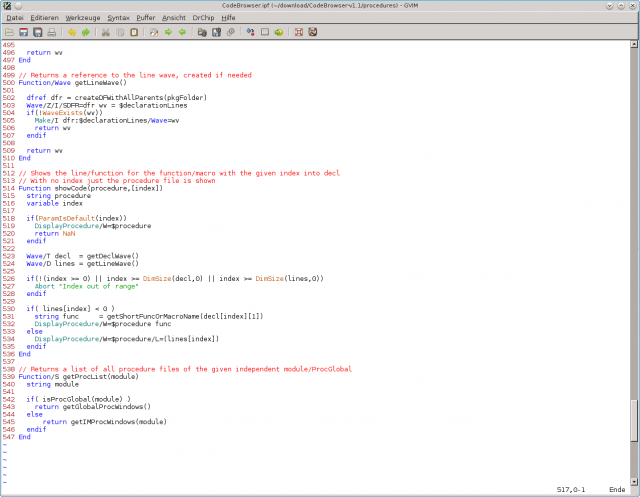Open the Syntax menu
The height and width of the screenshot is (497, 640).
pyautogui.click(x=118, y=18)
